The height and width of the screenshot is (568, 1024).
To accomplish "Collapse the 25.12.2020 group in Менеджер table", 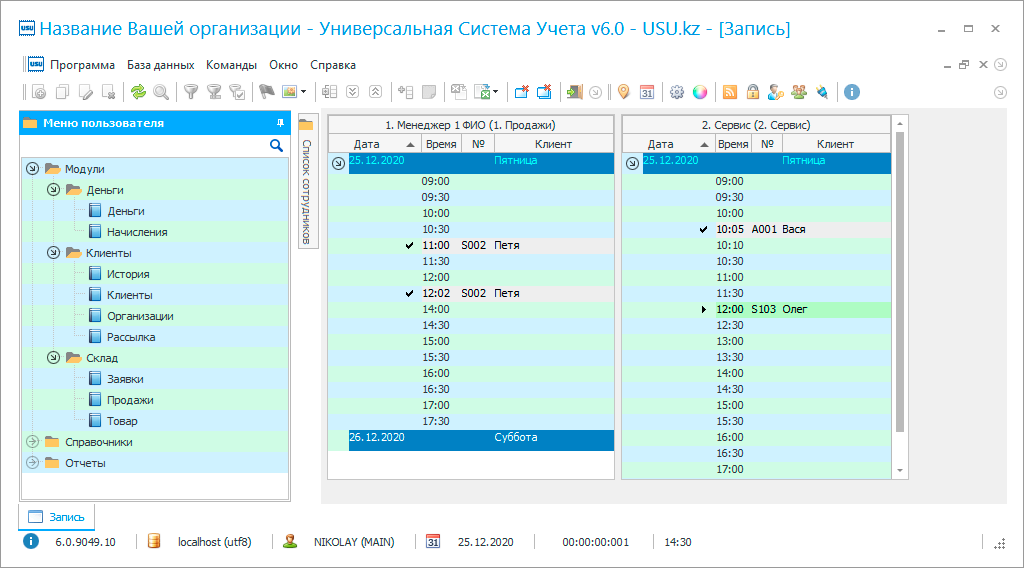I will coord(338,163).
